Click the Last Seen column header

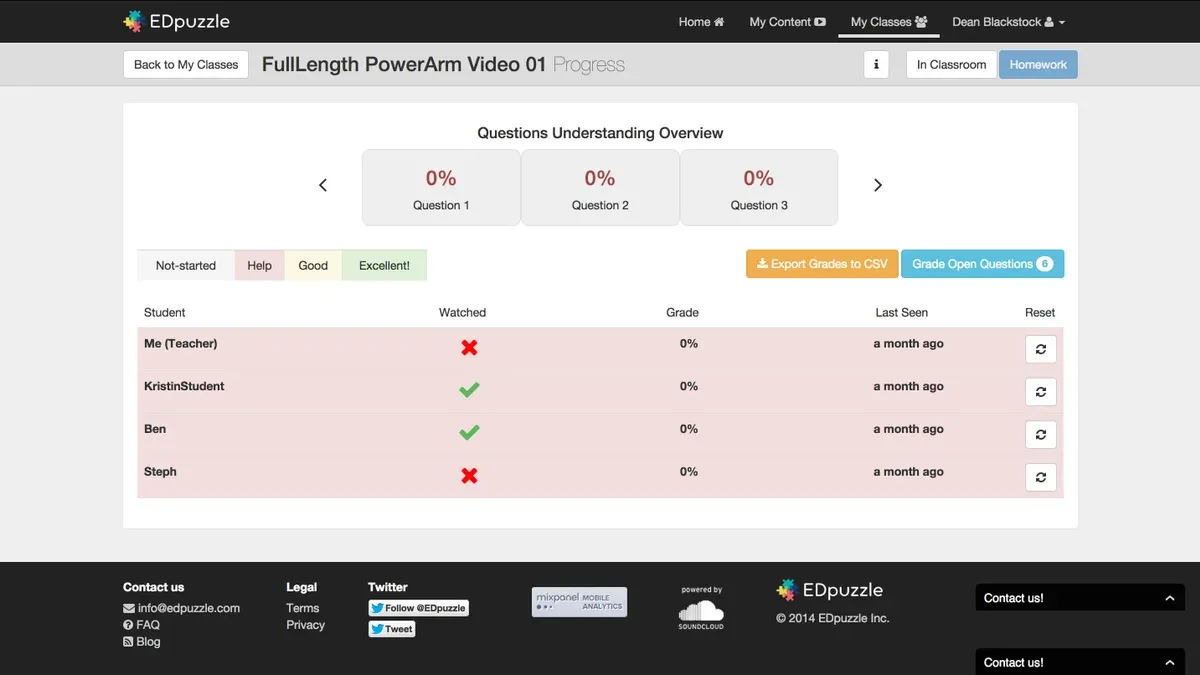click(902, 312)
